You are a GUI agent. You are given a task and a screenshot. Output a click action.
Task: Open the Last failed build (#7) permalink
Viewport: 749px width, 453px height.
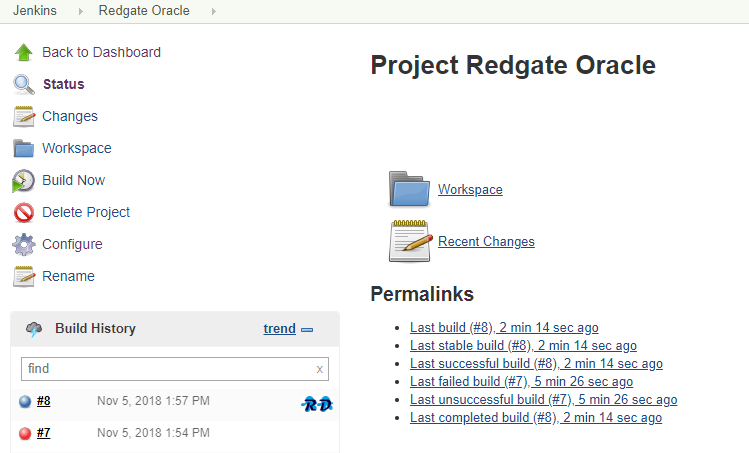click(521, 381)
